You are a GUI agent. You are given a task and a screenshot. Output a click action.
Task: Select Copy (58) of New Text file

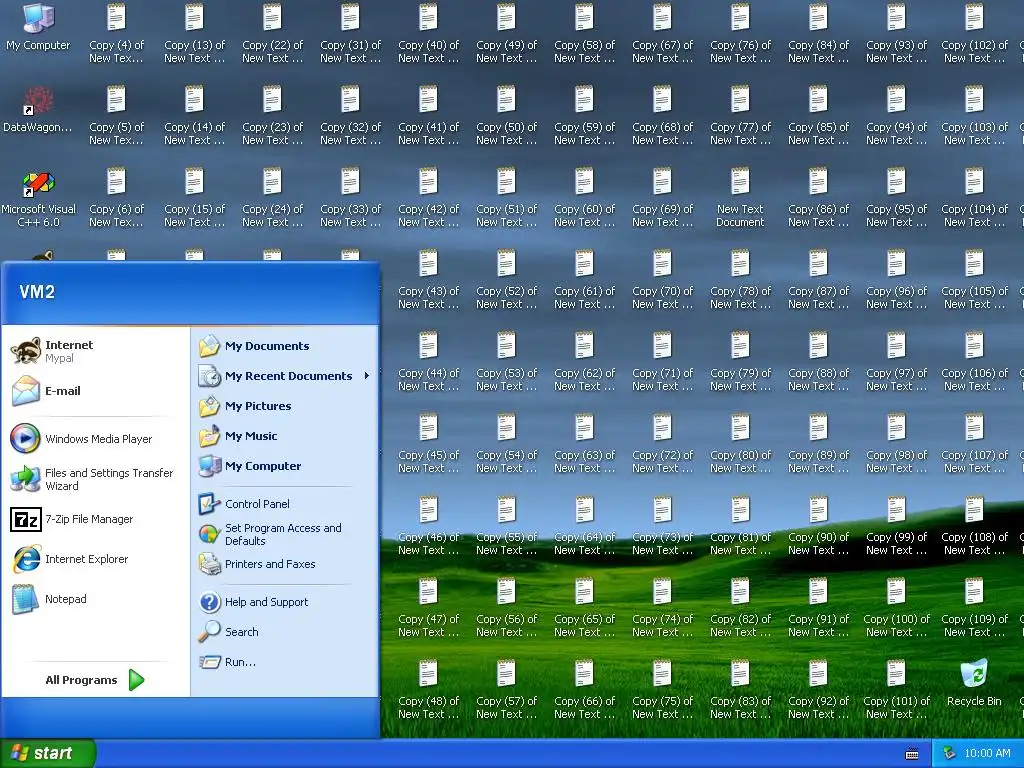(x=584, y=33)
